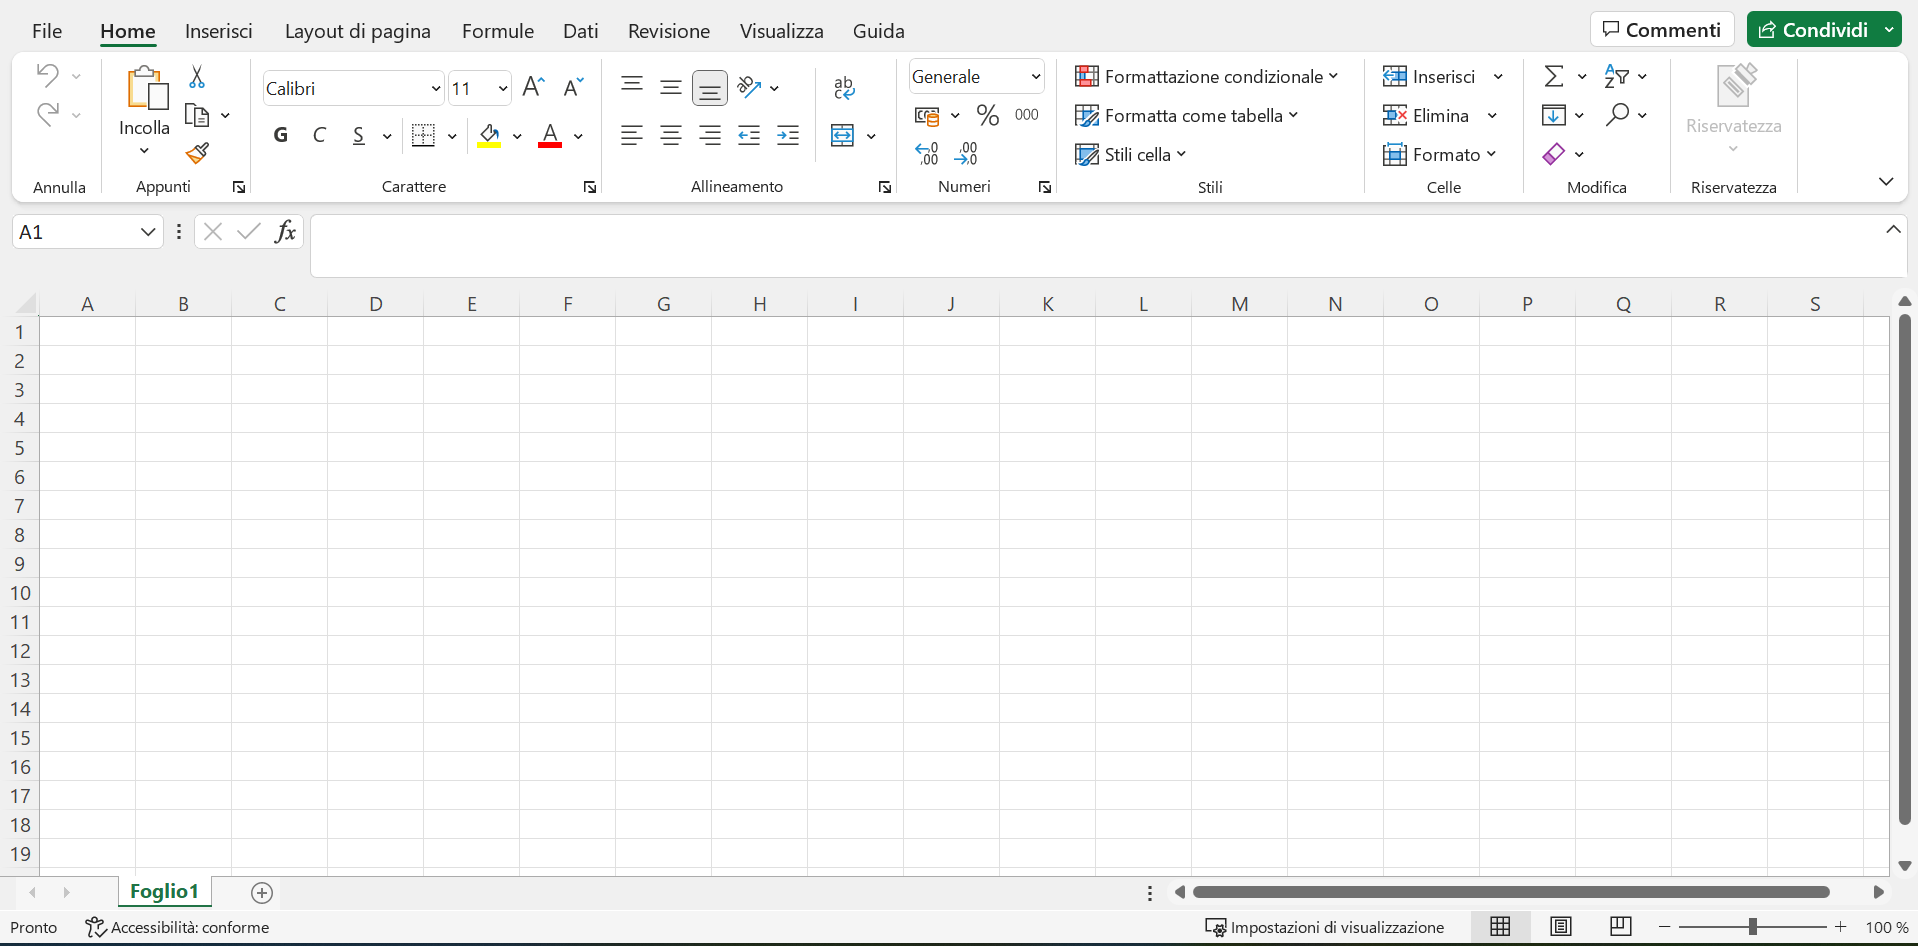The image size is (1918, 946).
Task: Apply thousands separator 000 style
Action: pos(1027,115)
